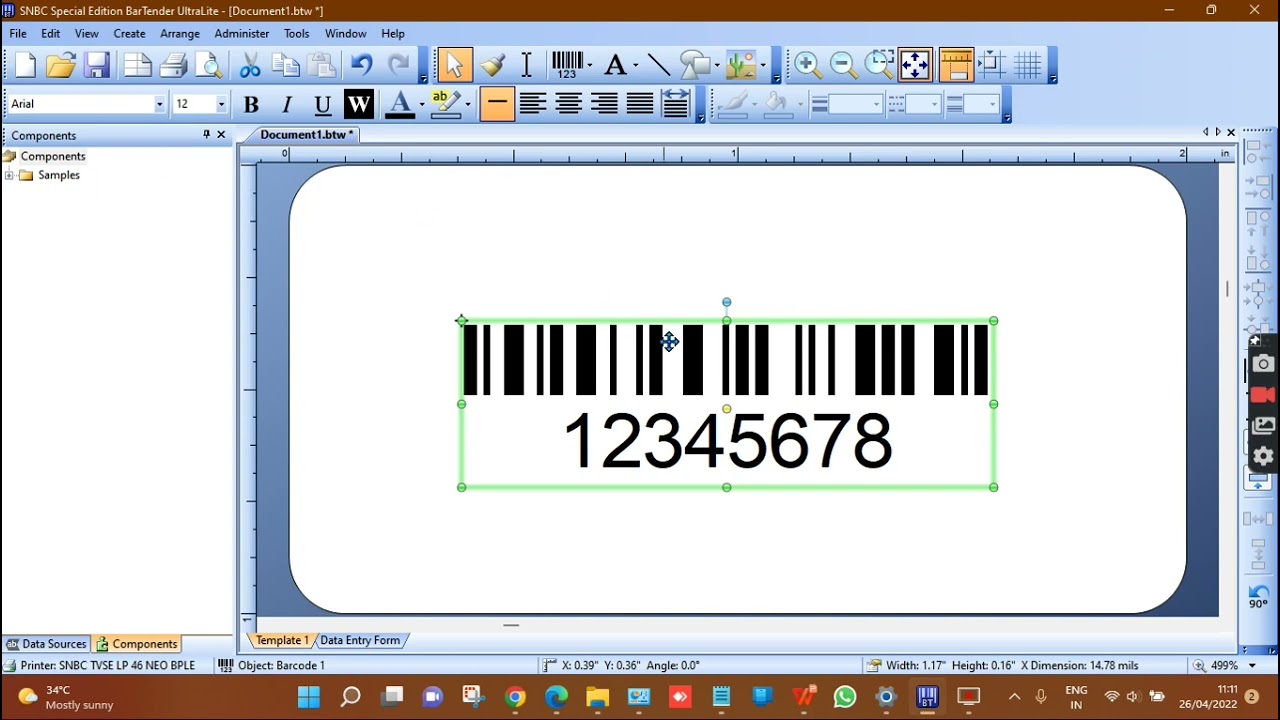Screen dimensions: 1280x720
Task: Switch to Data Entry Form tab
Action: 360,640
